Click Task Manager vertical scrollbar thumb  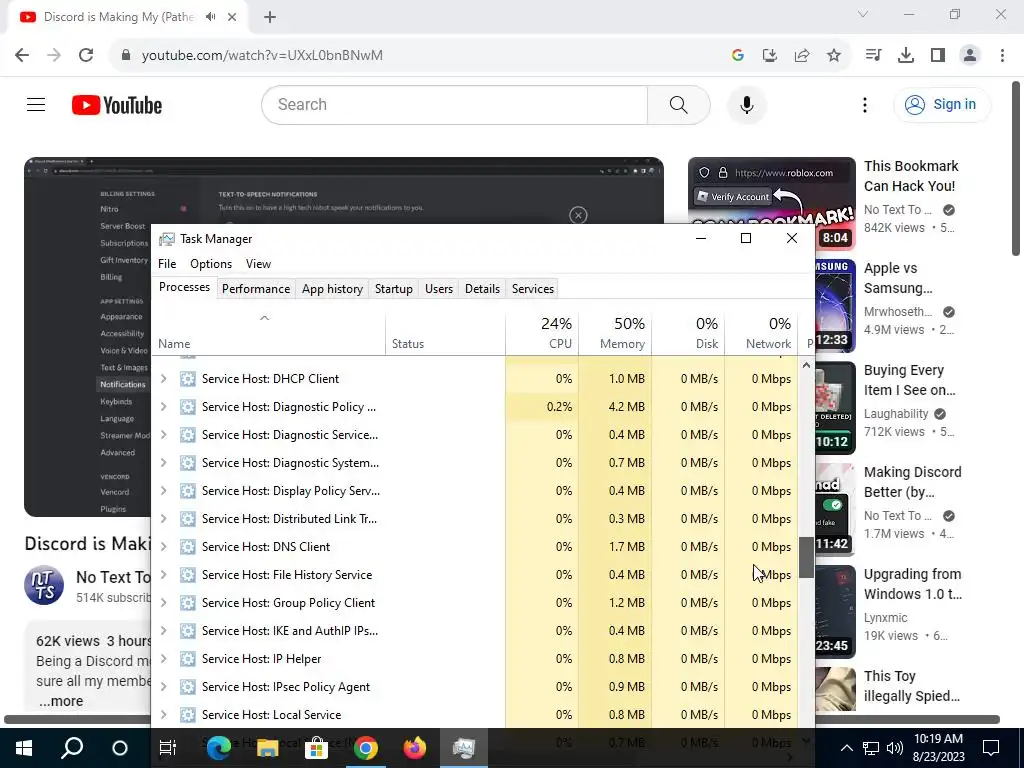pyautogui.click(x=807, y=557)
